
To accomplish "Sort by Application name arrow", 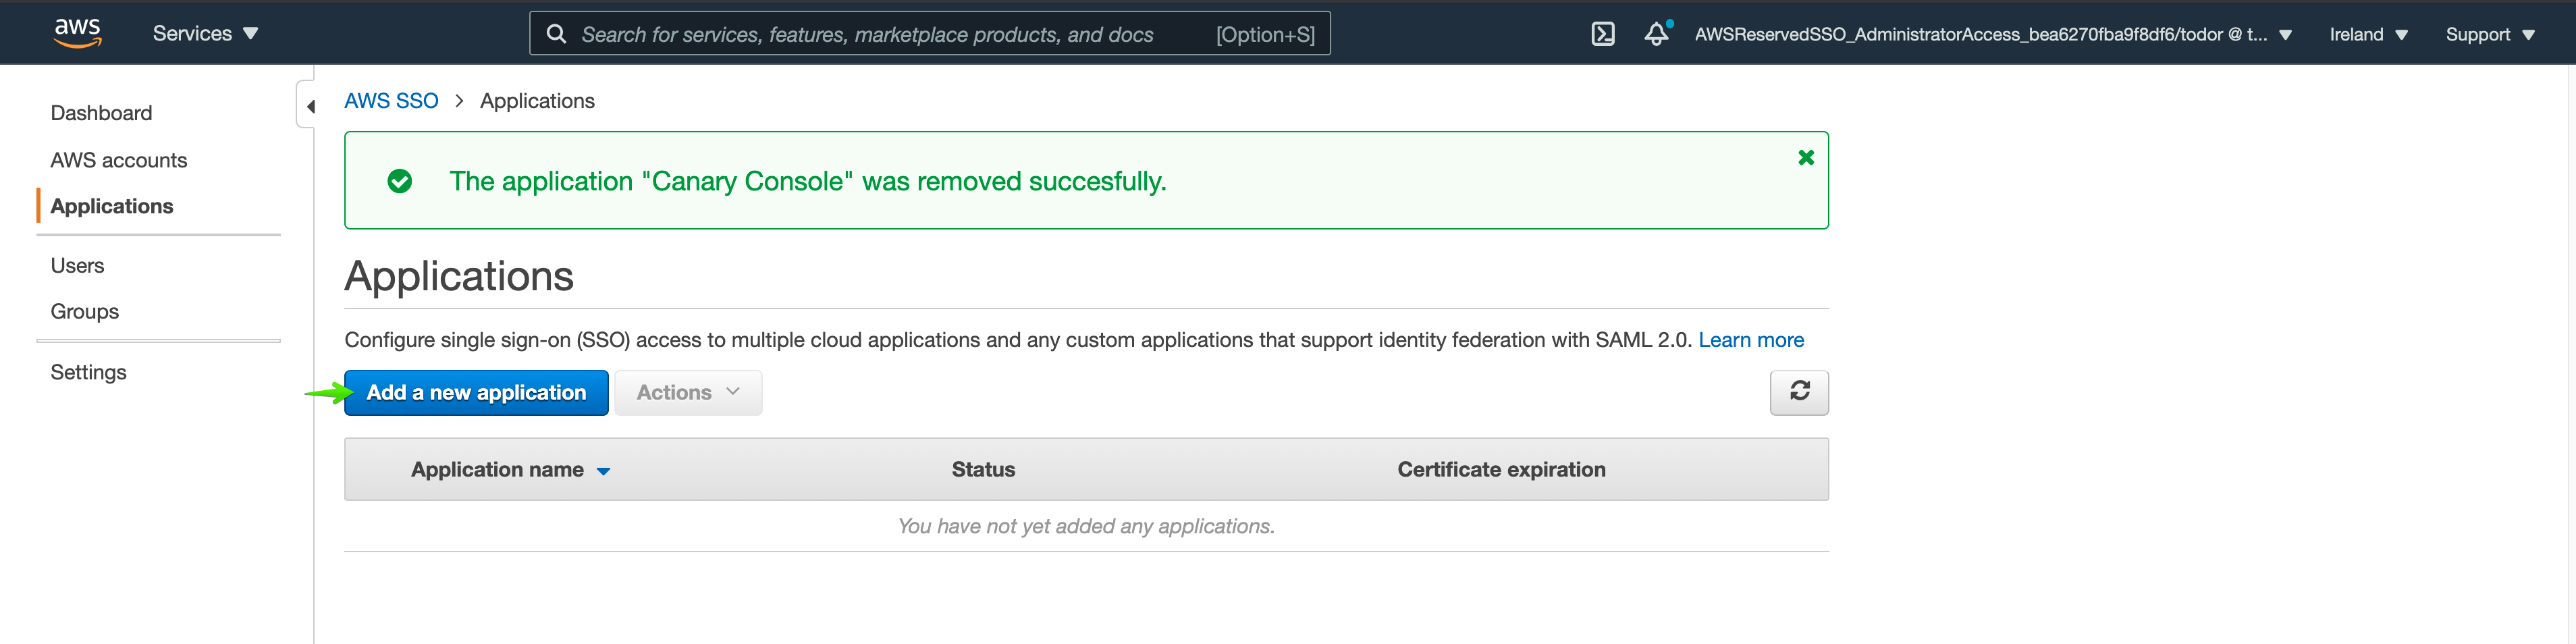I will tap(603, 471).
